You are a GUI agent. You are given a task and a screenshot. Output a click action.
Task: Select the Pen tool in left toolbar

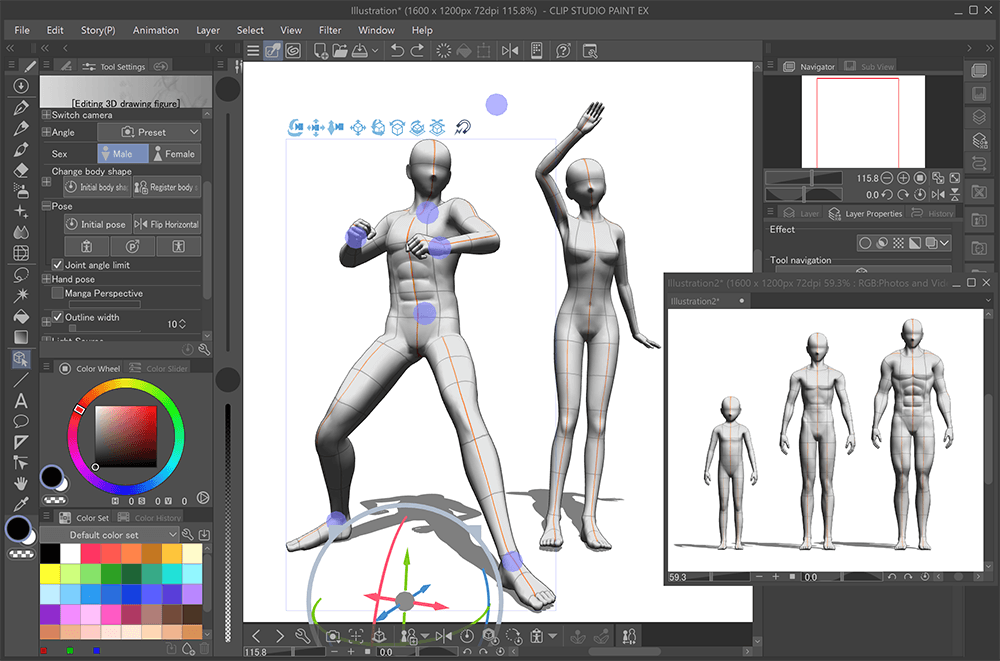(x=20, y=107)
